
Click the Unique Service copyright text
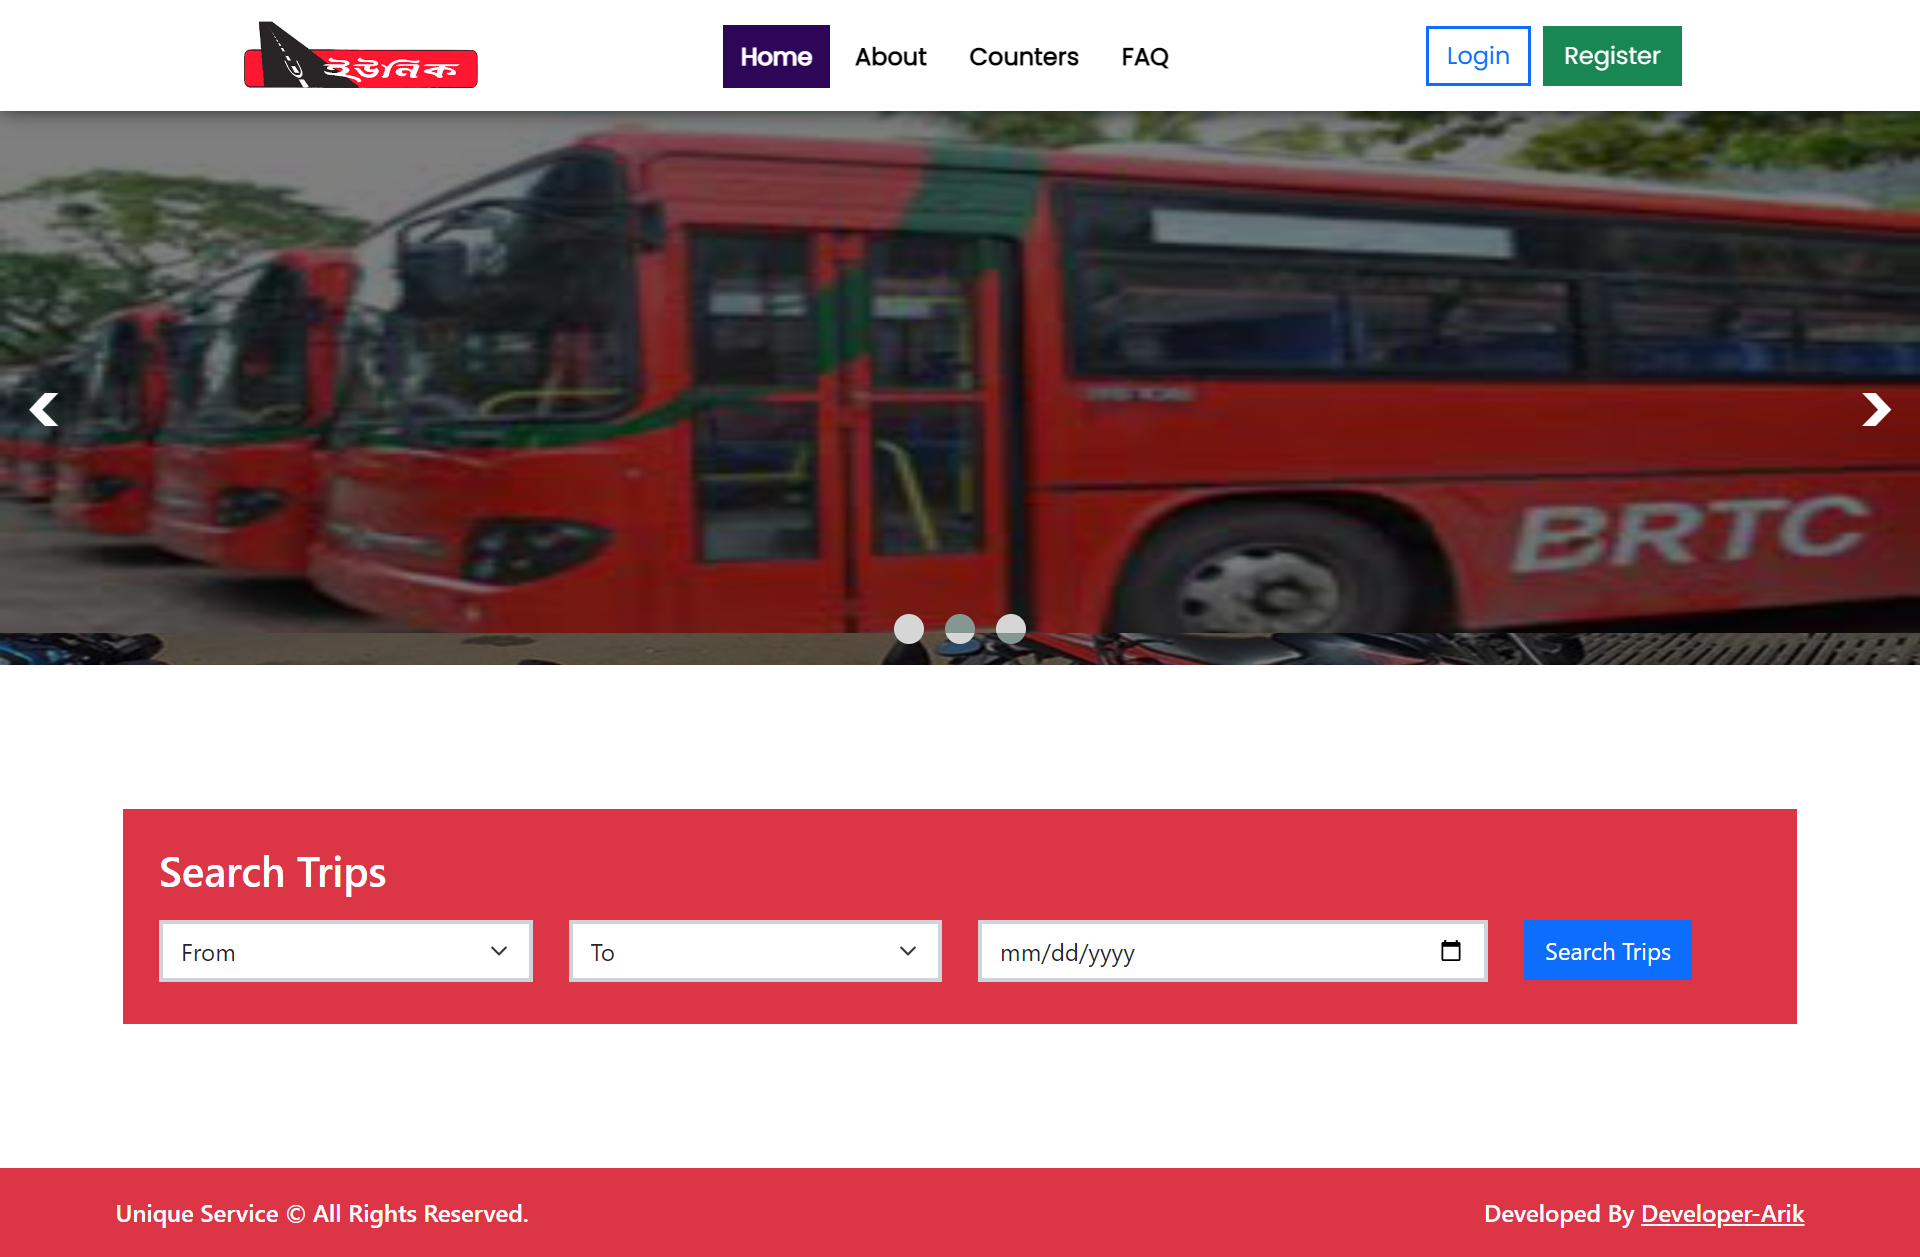[322, 1213]
